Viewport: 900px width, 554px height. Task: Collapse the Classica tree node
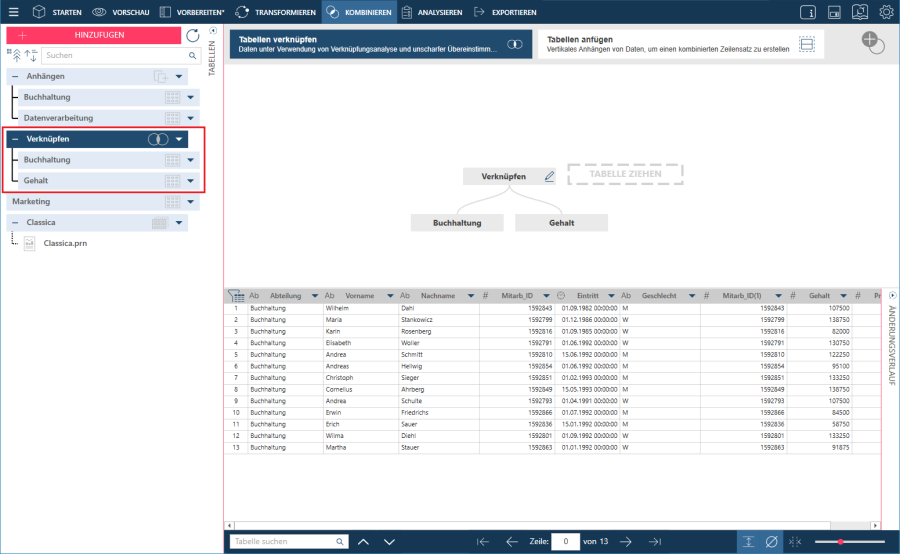point(15,223)
